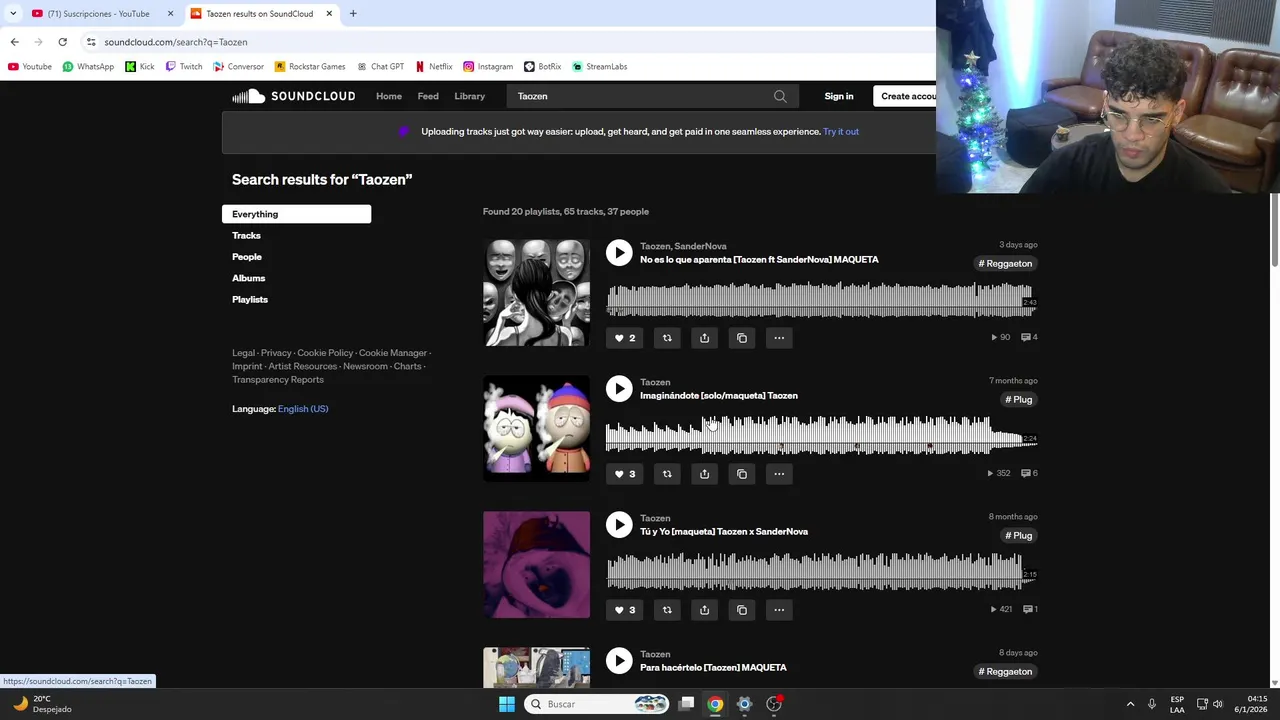Open Reggaeton tag on No es lo que aparenta
Screen dimensions: 1280x720
point(1005,264)
